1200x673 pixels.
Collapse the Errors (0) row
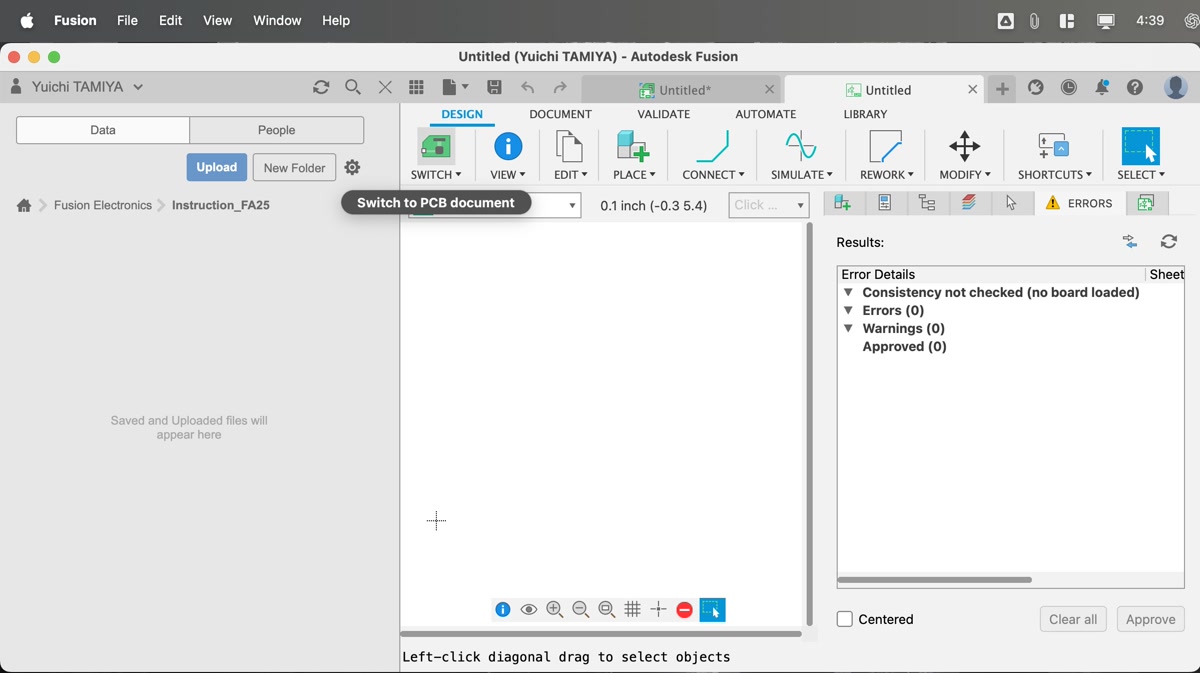tap(848, 311)
